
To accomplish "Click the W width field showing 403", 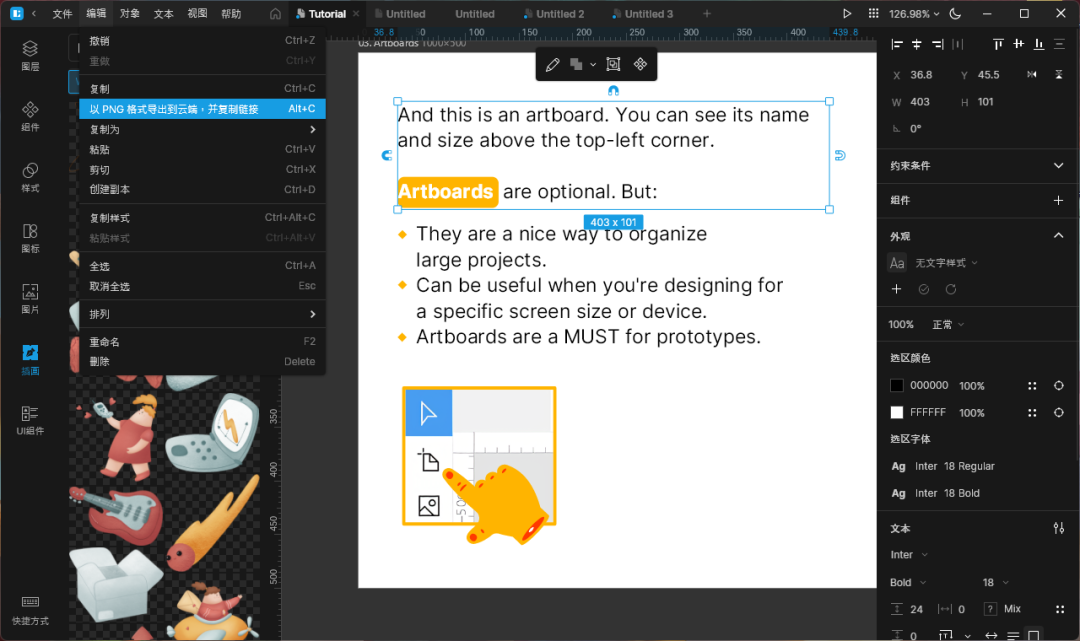I will point(921,102).
